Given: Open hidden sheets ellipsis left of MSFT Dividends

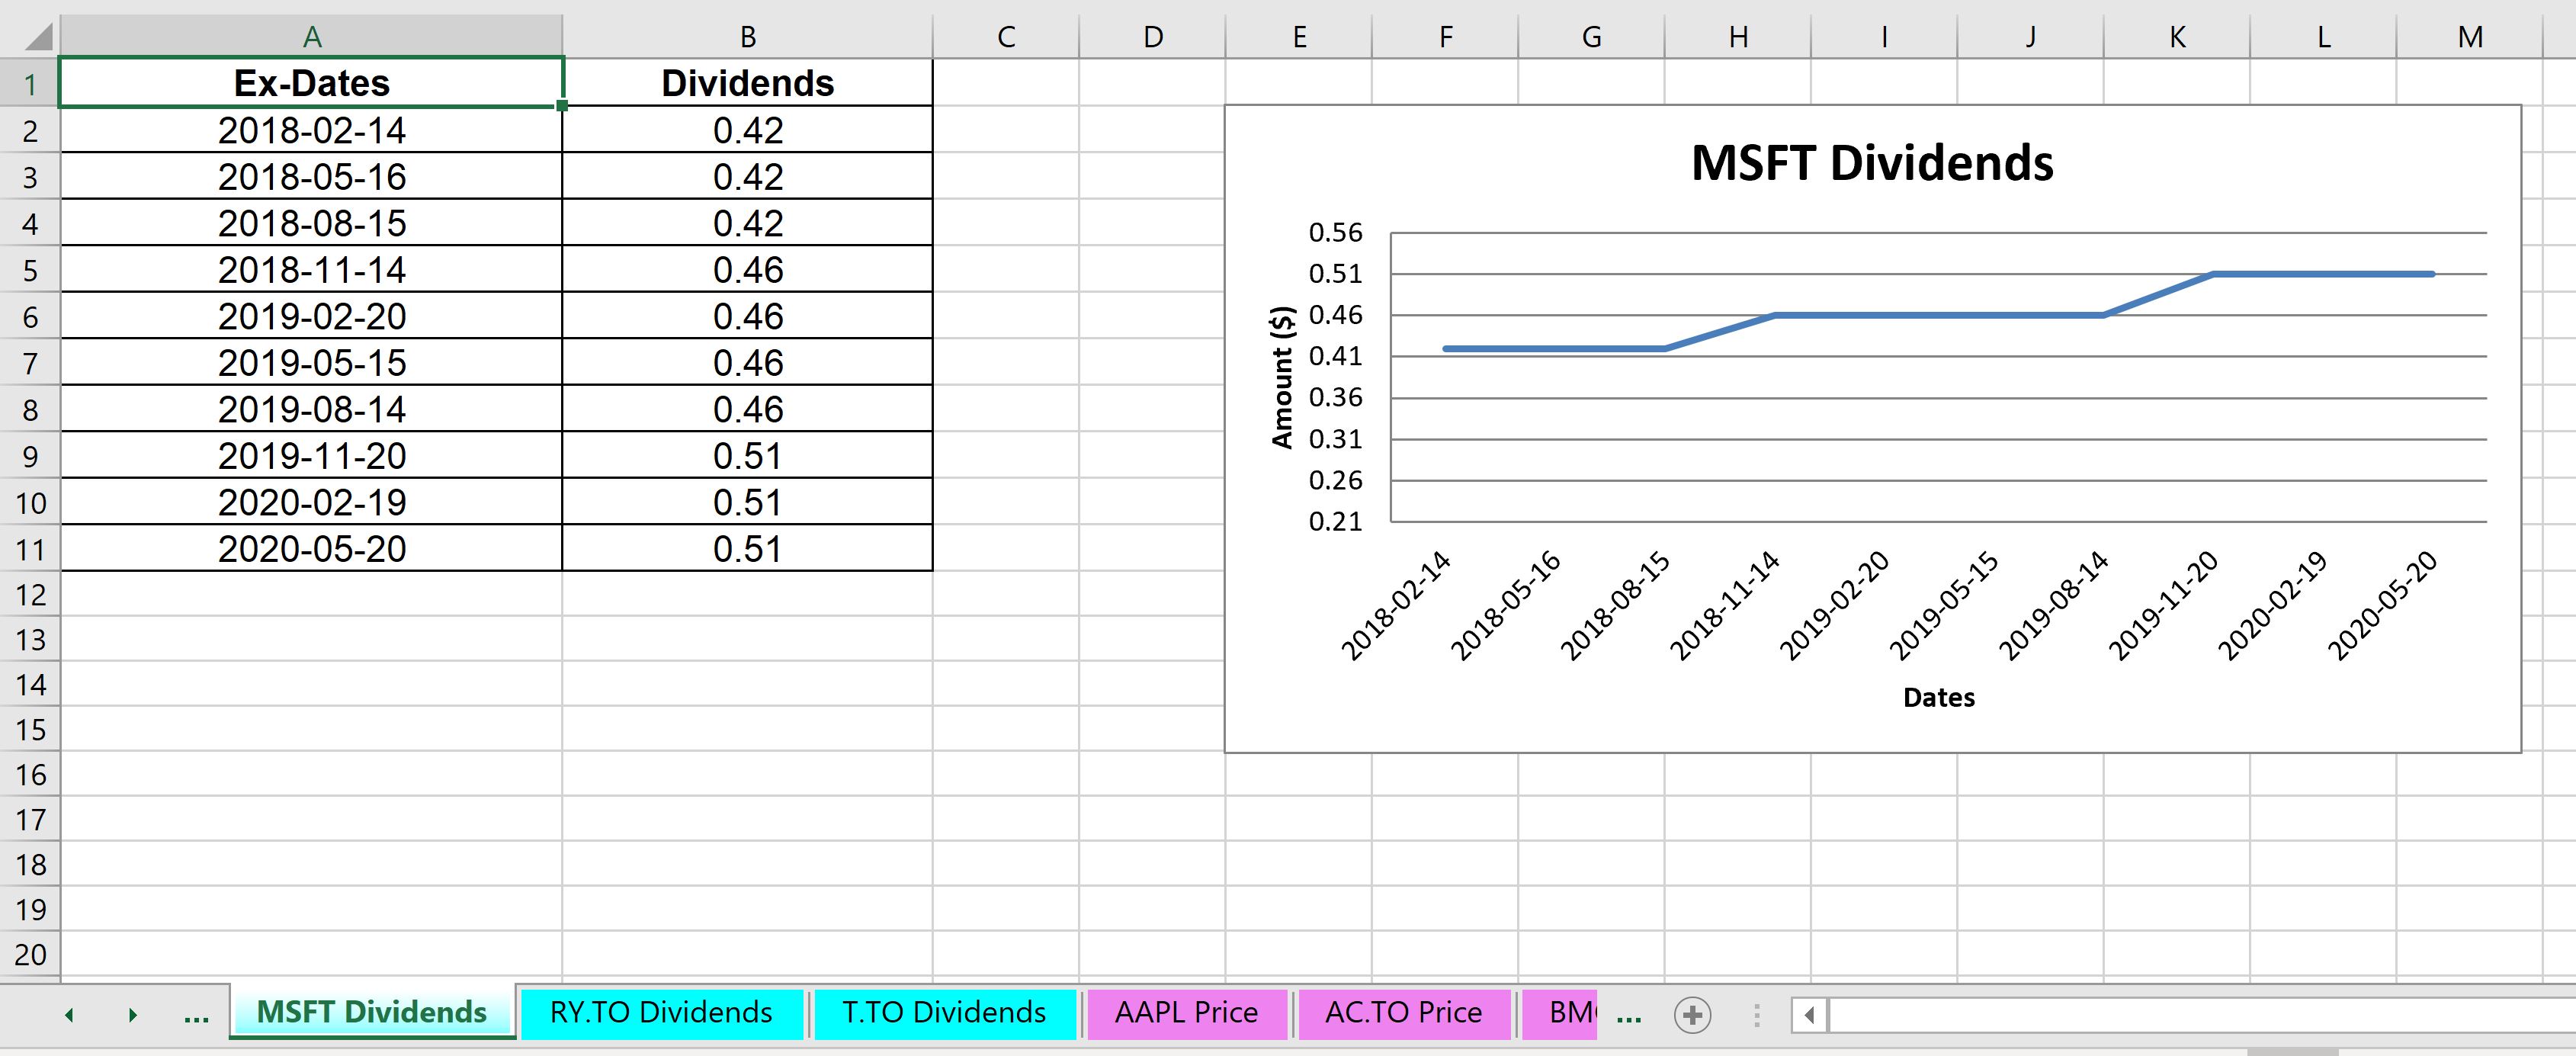Looking at the screenshot, I should (197, 1016).
